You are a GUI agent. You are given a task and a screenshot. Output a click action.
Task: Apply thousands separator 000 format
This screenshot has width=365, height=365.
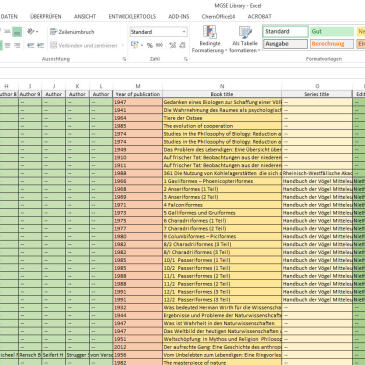click(159, 45)
